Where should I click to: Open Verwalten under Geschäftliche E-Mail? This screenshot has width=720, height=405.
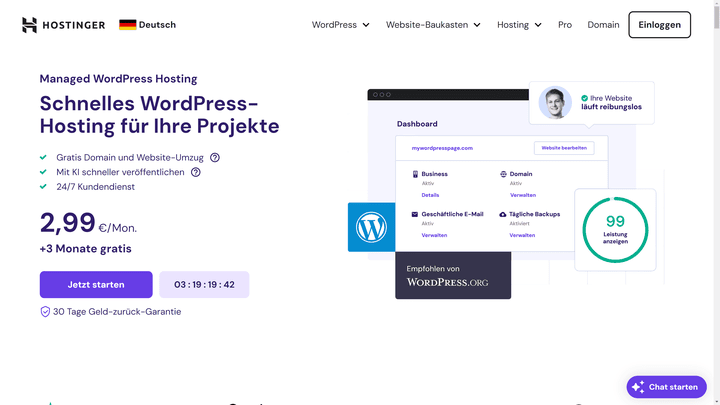coord(434,235)
